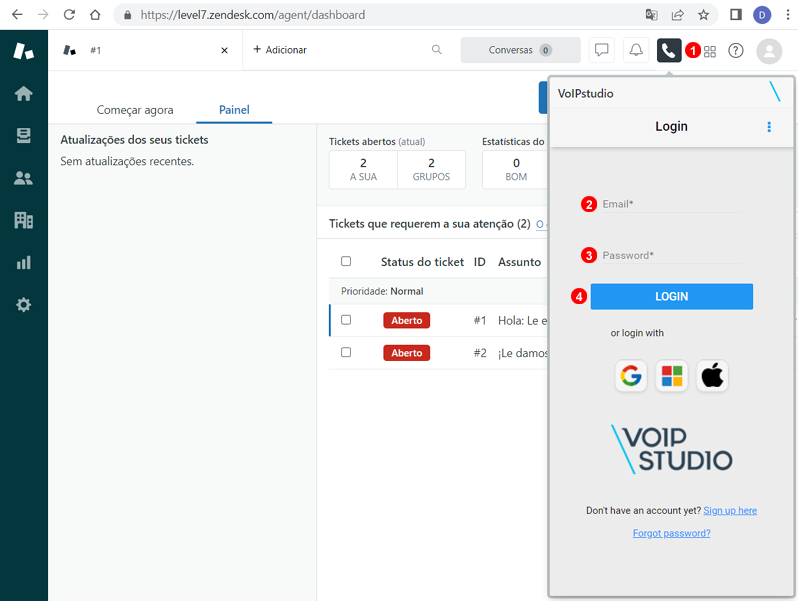Tick the checkbox for ticket #2
The width and height of the screenshot is (798, 601).
pos(346,352)
